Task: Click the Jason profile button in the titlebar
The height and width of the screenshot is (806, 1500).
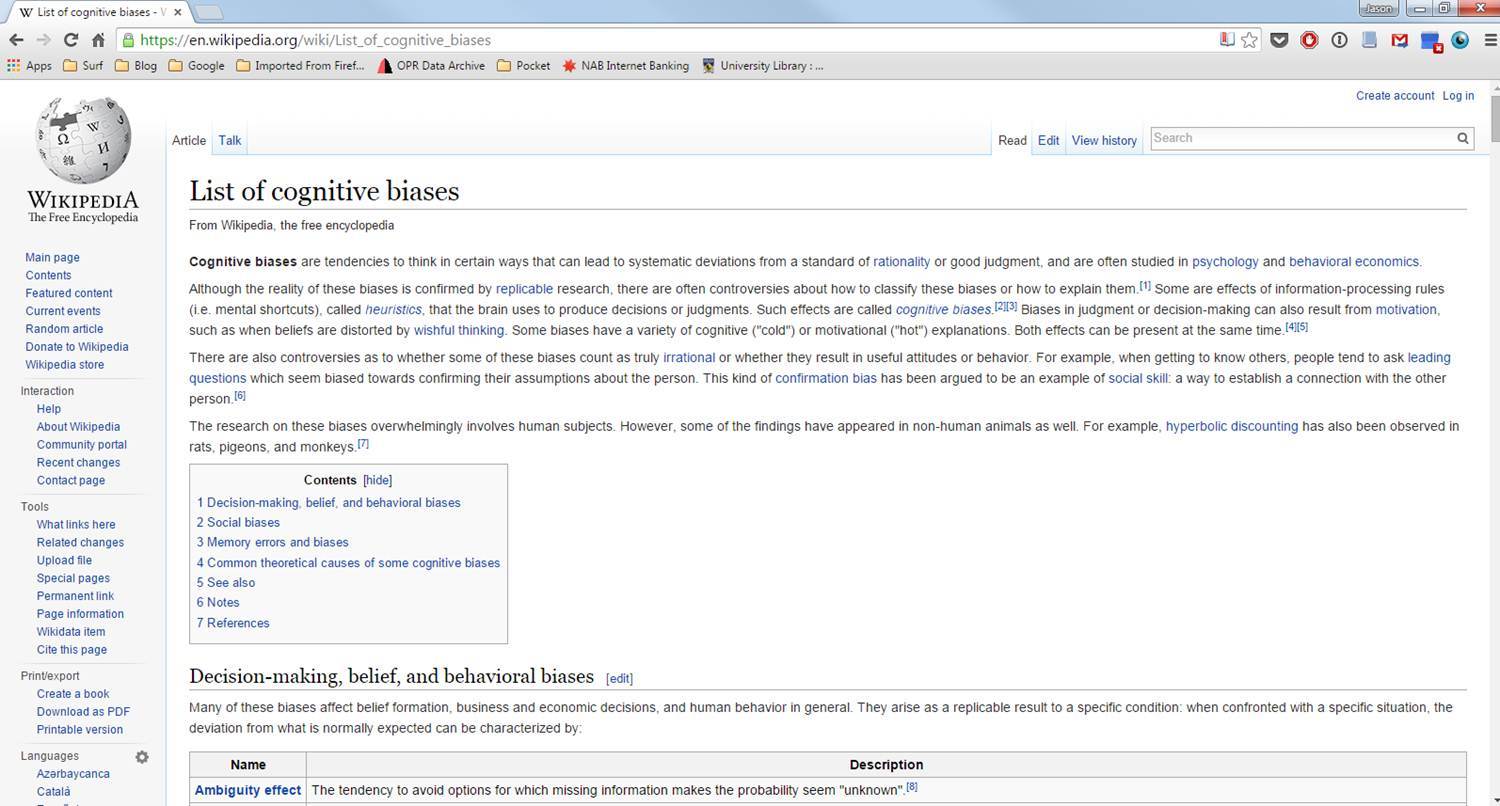Action: [x=1377, y=8]
